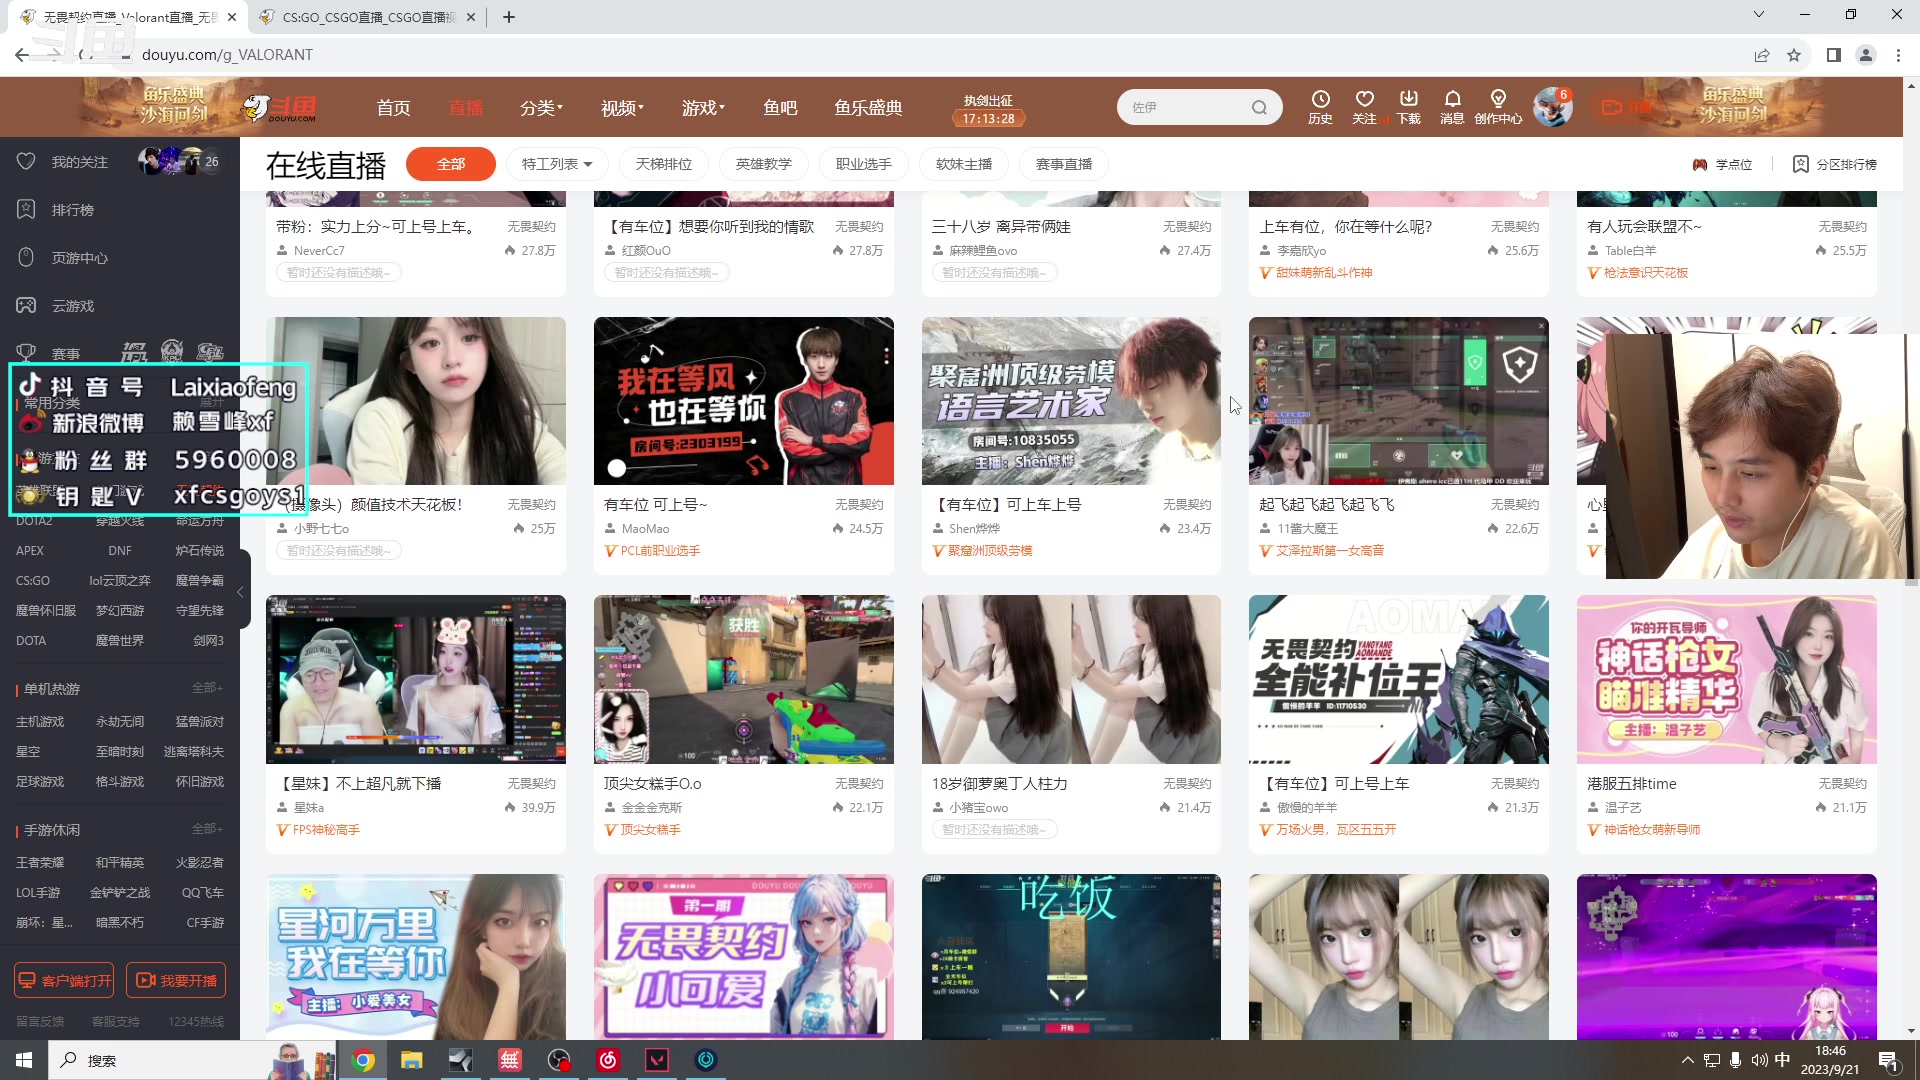
Task: Open the 我在等风也在等你 stream thumbnail
Action: [744, 401]
